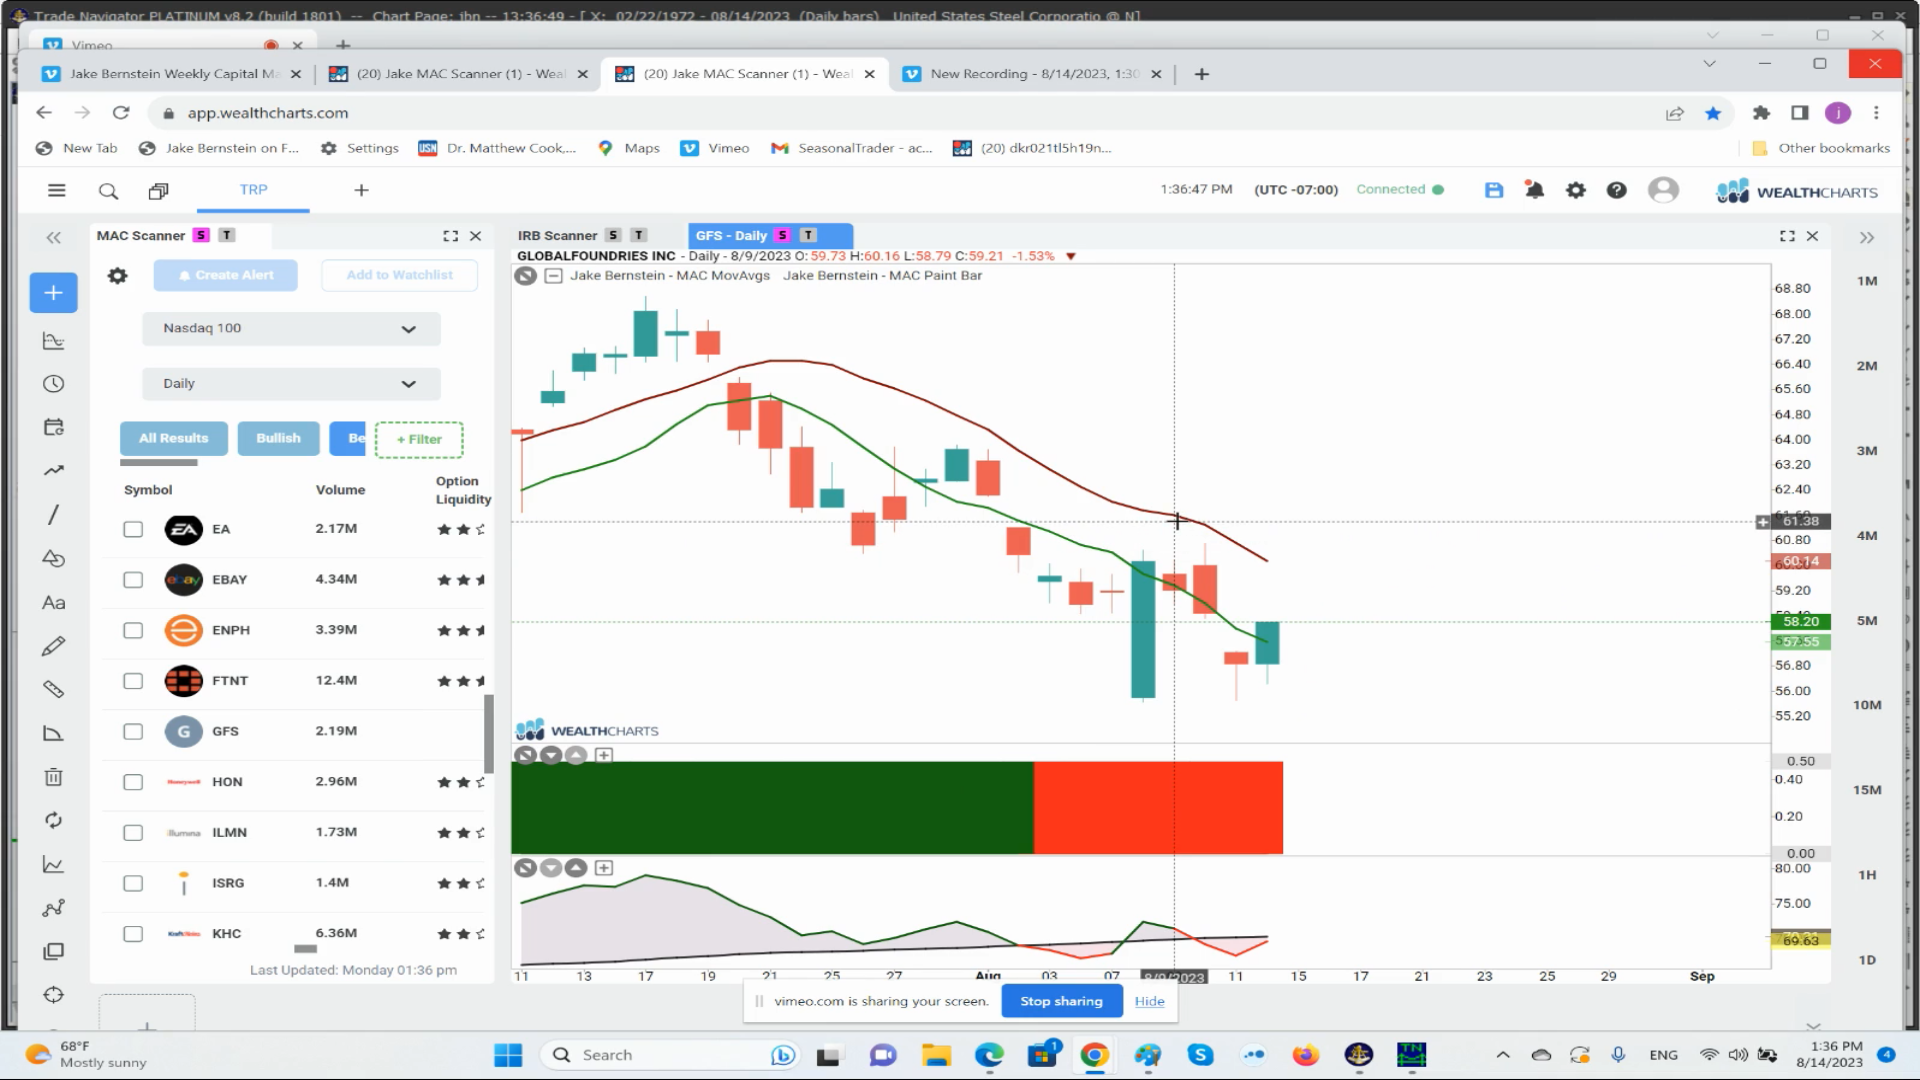
Task: Select the trend line drawing tool
Action: [x=54, y=470]
